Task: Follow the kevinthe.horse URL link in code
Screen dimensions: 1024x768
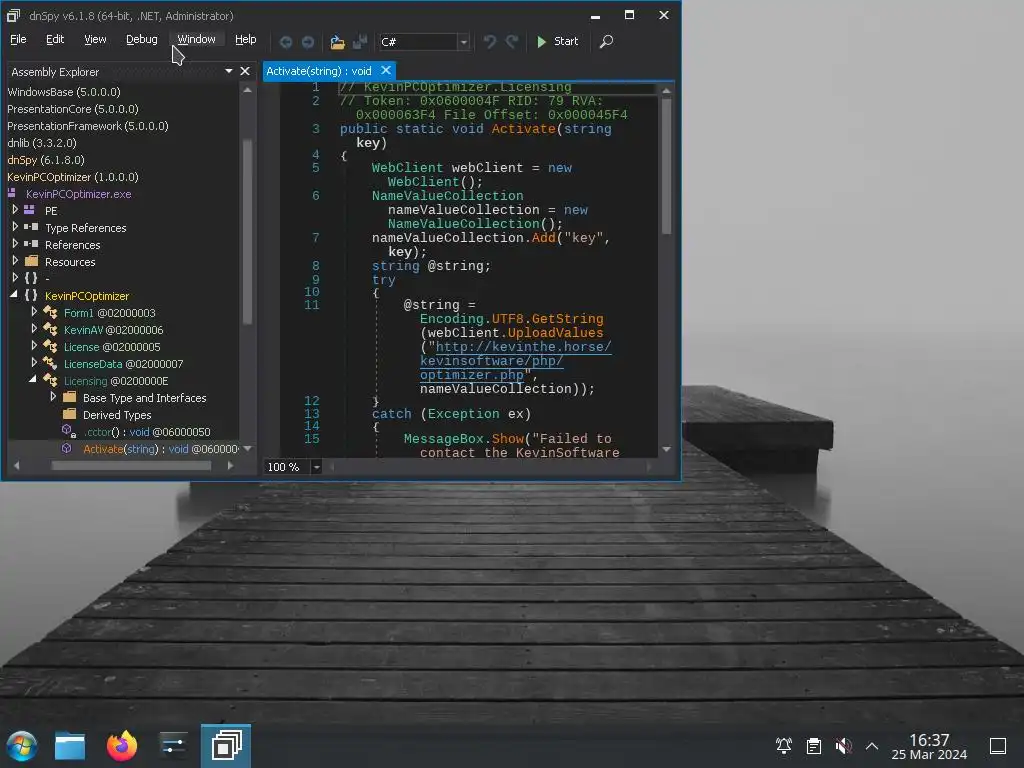Action: (x=516, y=361)
